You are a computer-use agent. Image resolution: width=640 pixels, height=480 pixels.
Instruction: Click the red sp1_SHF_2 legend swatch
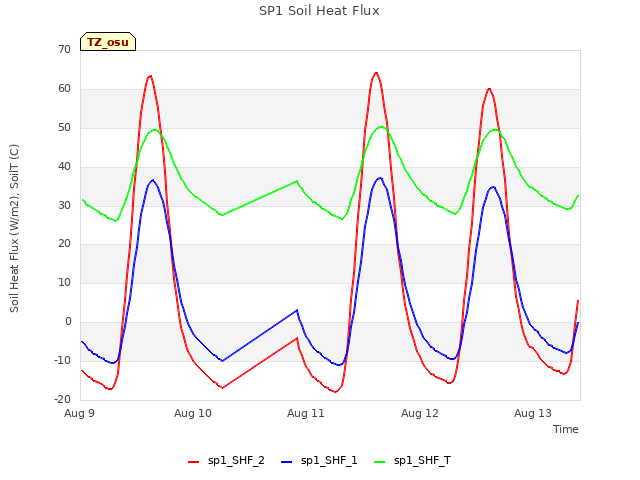point(193,462)
